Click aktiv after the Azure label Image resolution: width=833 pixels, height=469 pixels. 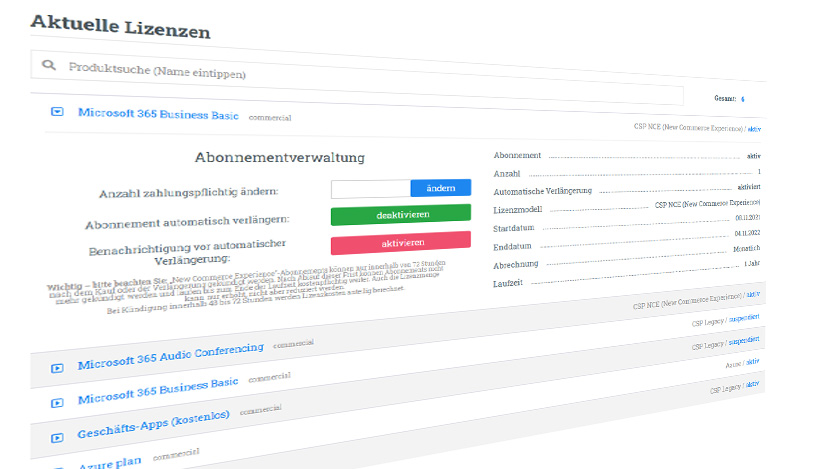[752, 362]
